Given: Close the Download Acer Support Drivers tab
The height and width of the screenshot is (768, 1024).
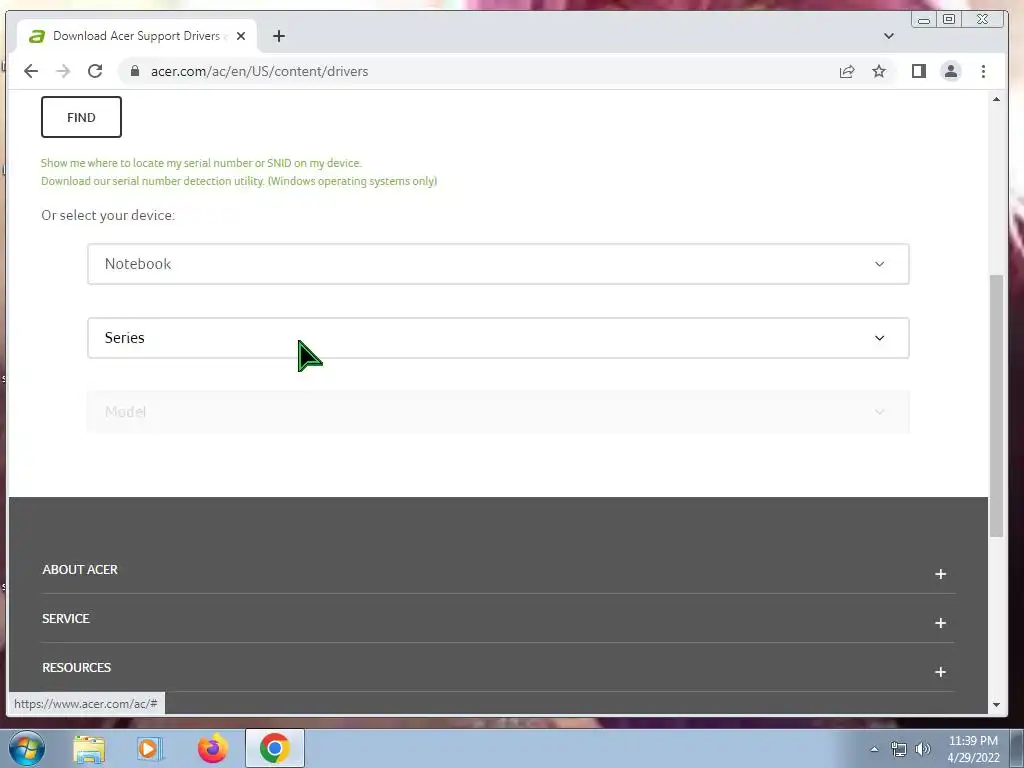Looking at the screenshot, I should click(241, 36).
